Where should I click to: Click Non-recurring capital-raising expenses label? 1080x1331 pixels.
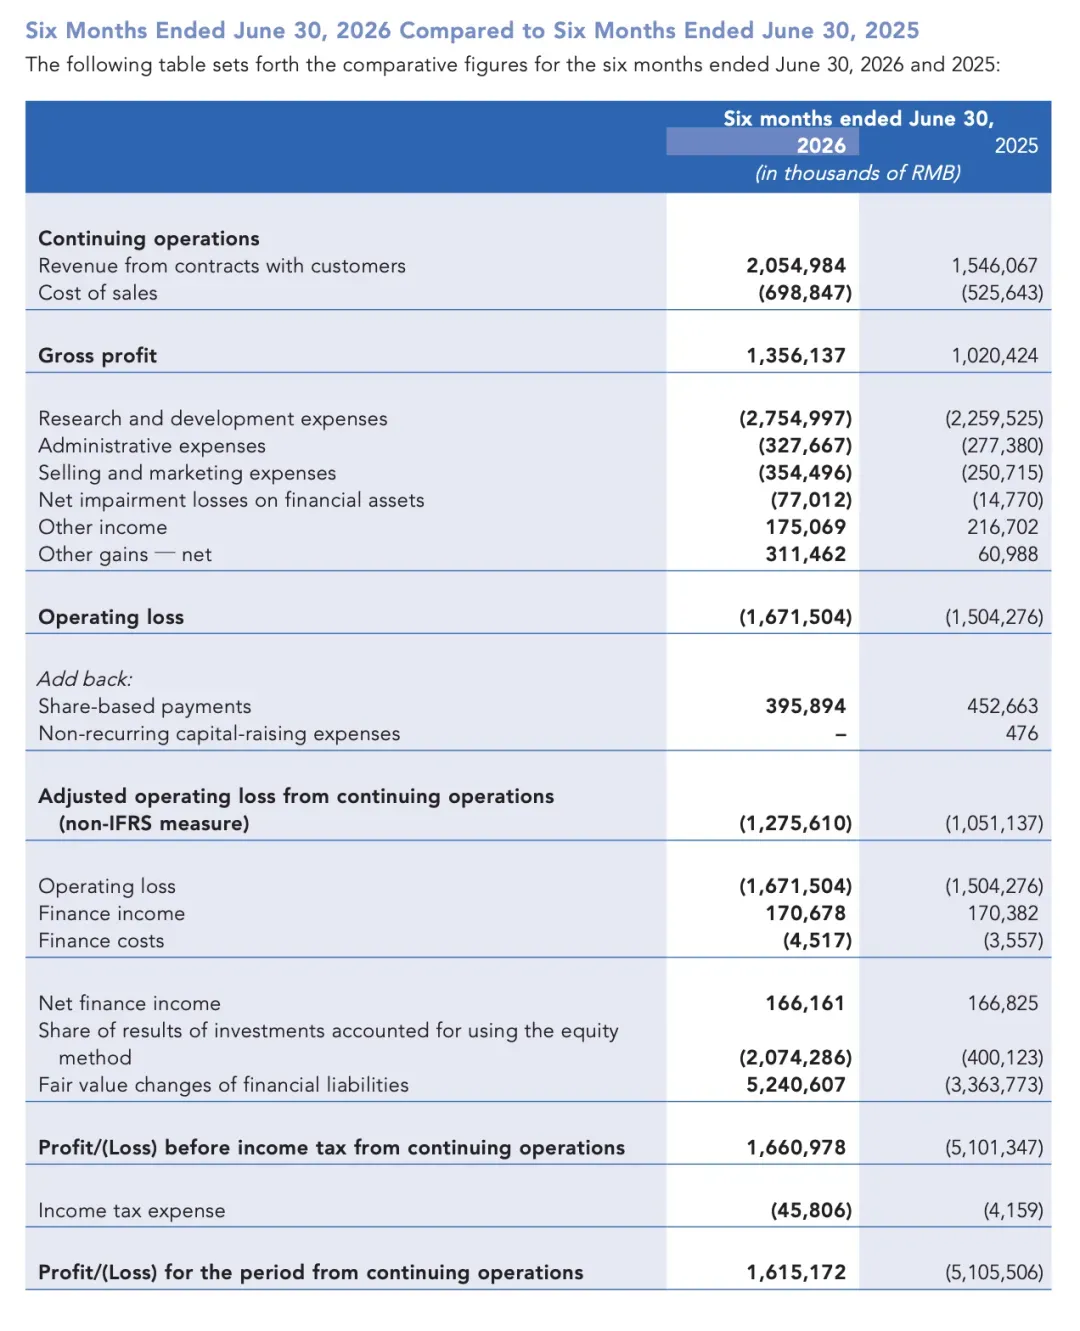coord(219,734)
